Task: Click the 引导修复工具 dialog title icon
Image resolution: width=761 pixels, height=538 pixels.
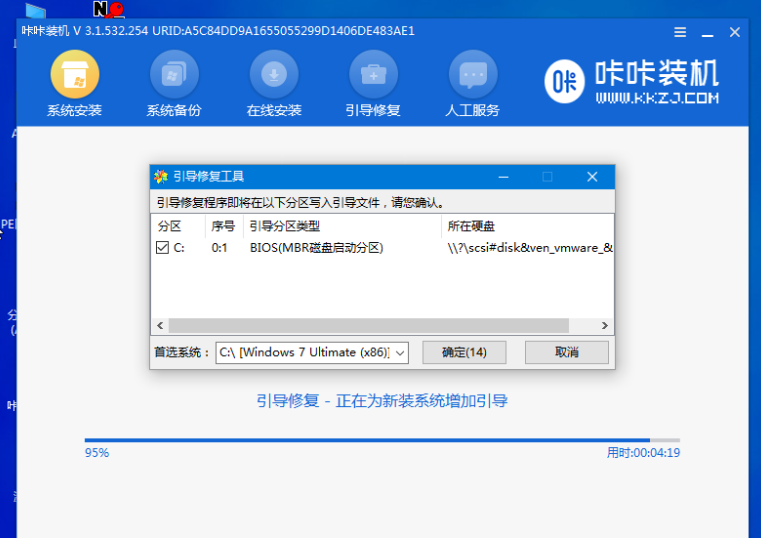Action: pyautogui.click(x=161, y=177)
